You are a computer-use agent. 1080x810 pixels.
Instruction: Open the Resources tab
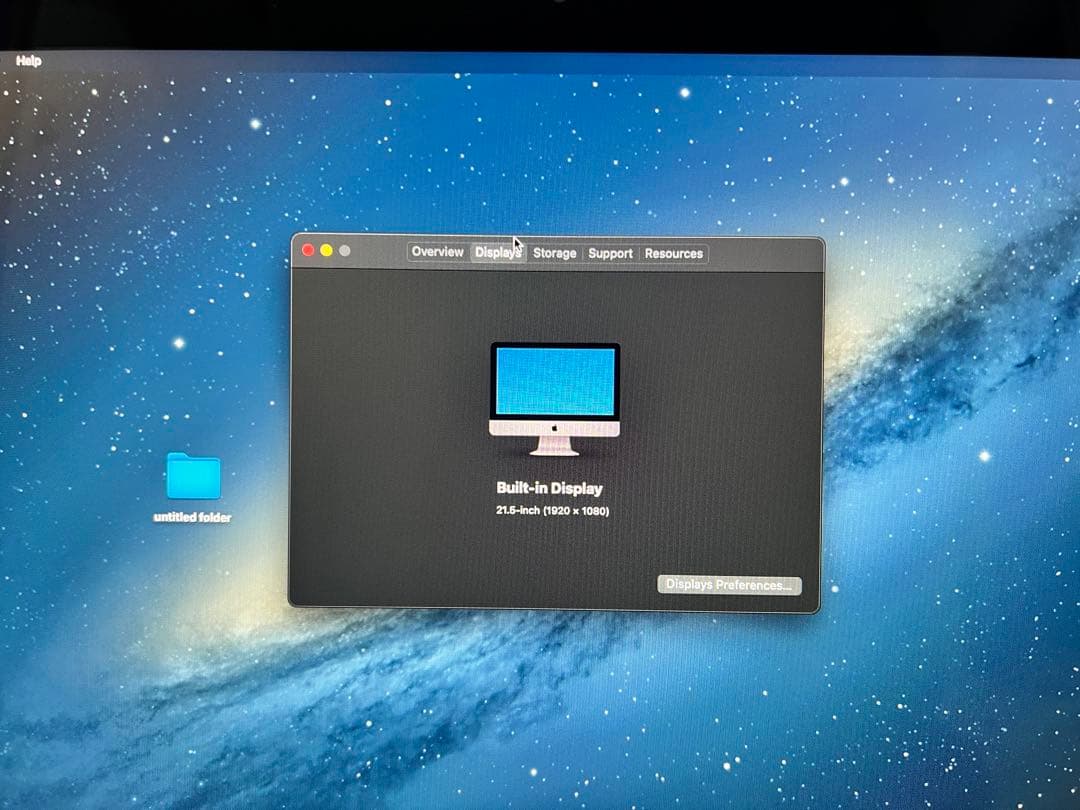tap(673, 254)
